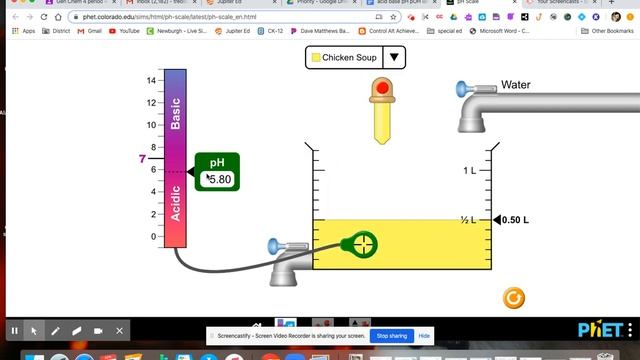640x360 pixels.
Task: Click the Acidic label on pH scale
Action: pyautogui.click(x=175, y=203)
